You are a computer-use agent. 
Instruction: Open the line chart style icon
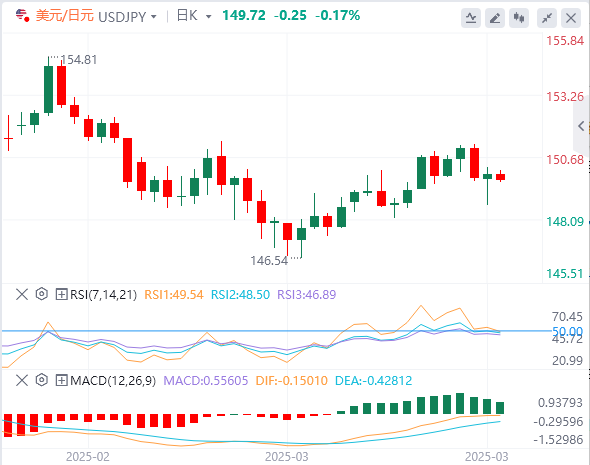click(471, 18)
